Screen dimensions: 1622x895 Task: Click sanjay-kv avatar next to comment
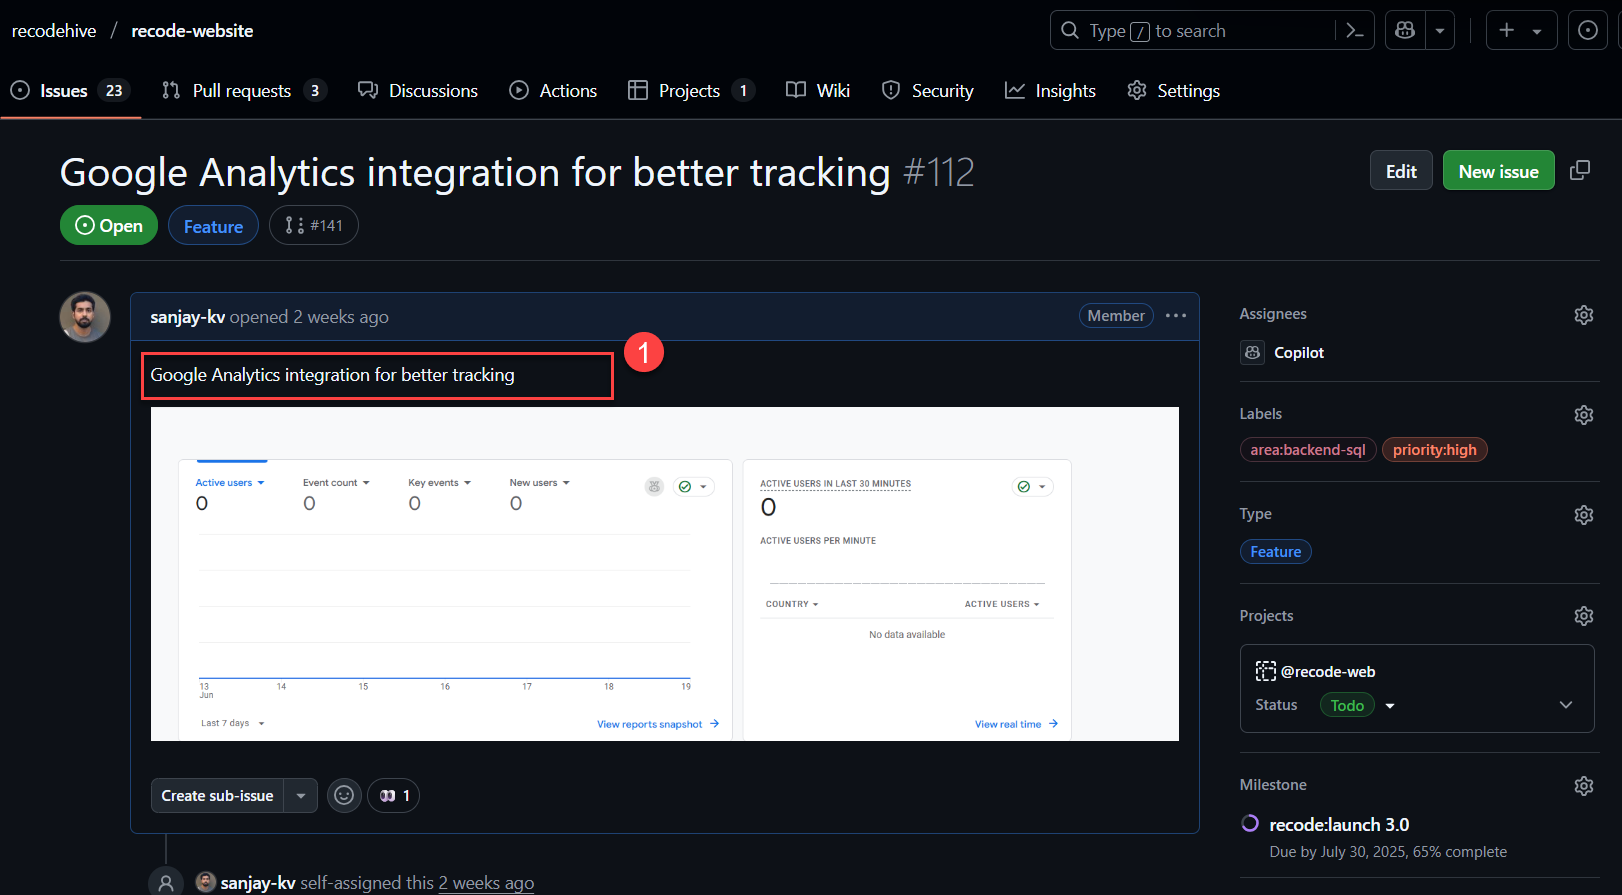pos(85,317)
